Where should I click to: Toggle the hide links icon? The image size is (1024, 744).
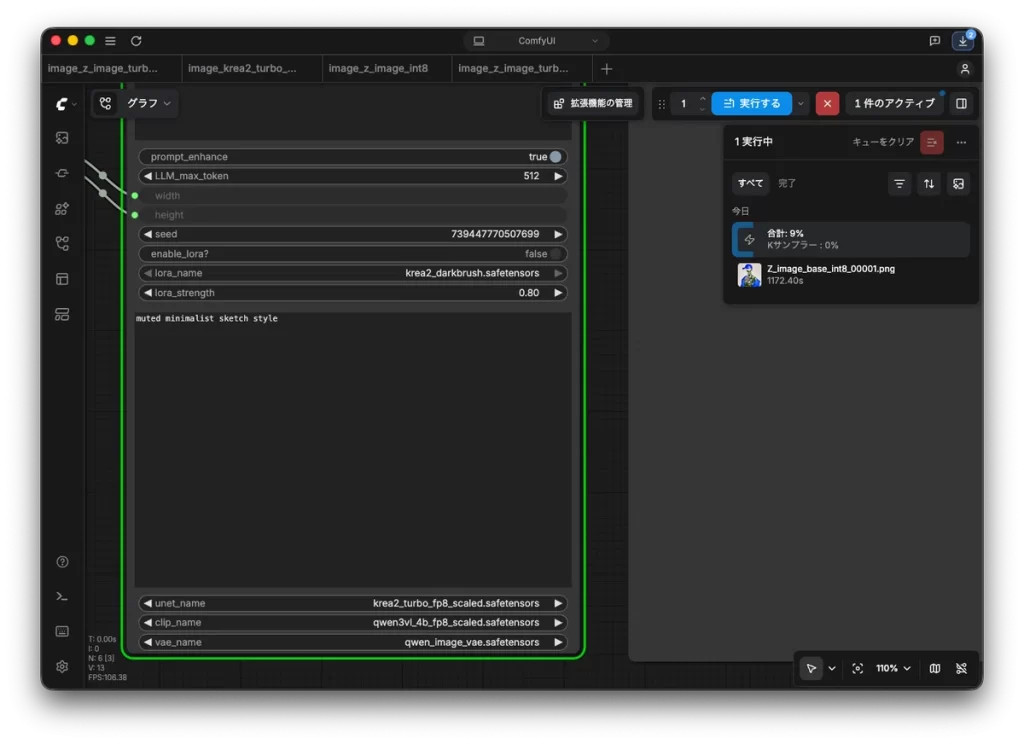click(961, 668)
